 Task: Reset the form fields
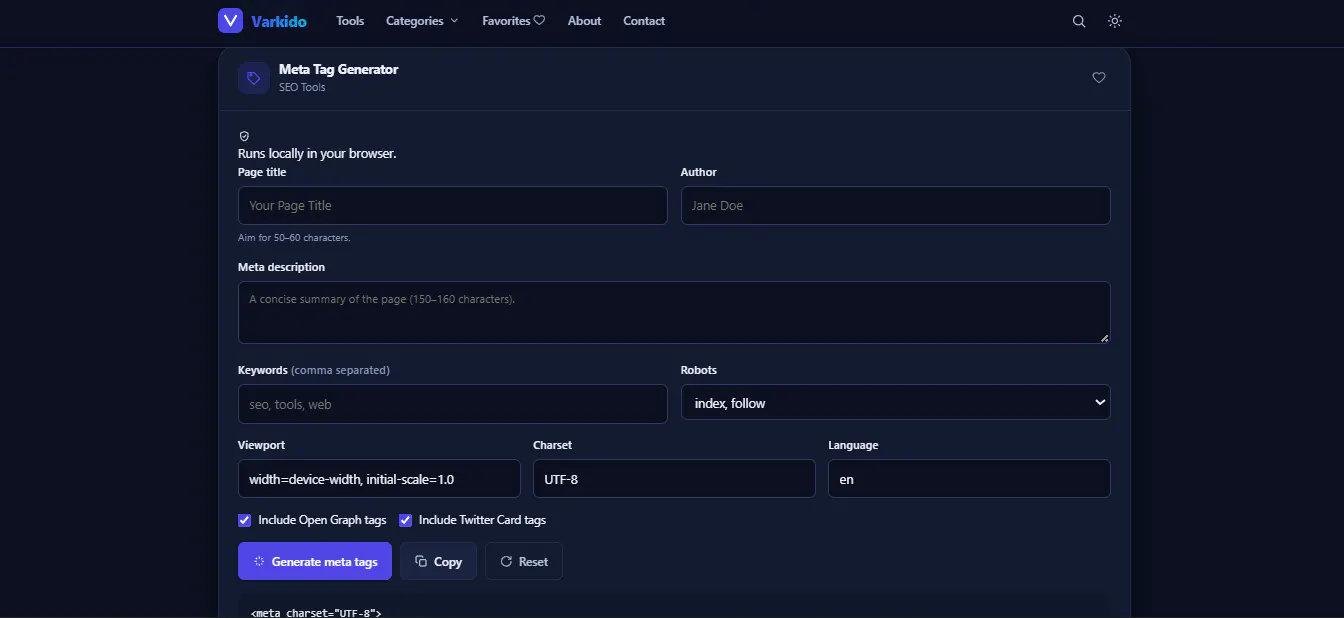tap(524, 561)
